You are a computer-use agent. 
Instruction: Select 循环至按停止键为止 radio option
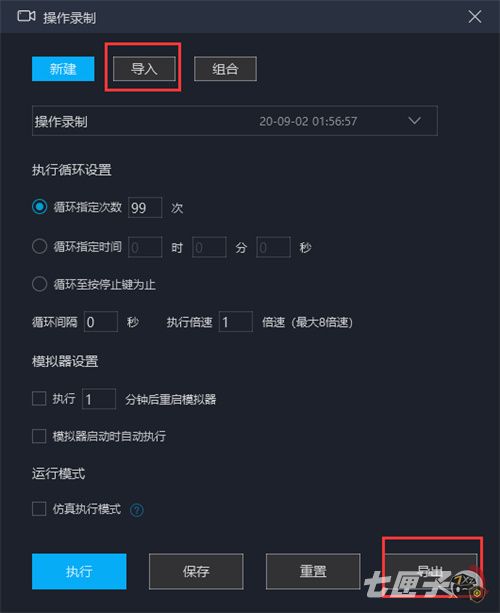tap(39, 284)
